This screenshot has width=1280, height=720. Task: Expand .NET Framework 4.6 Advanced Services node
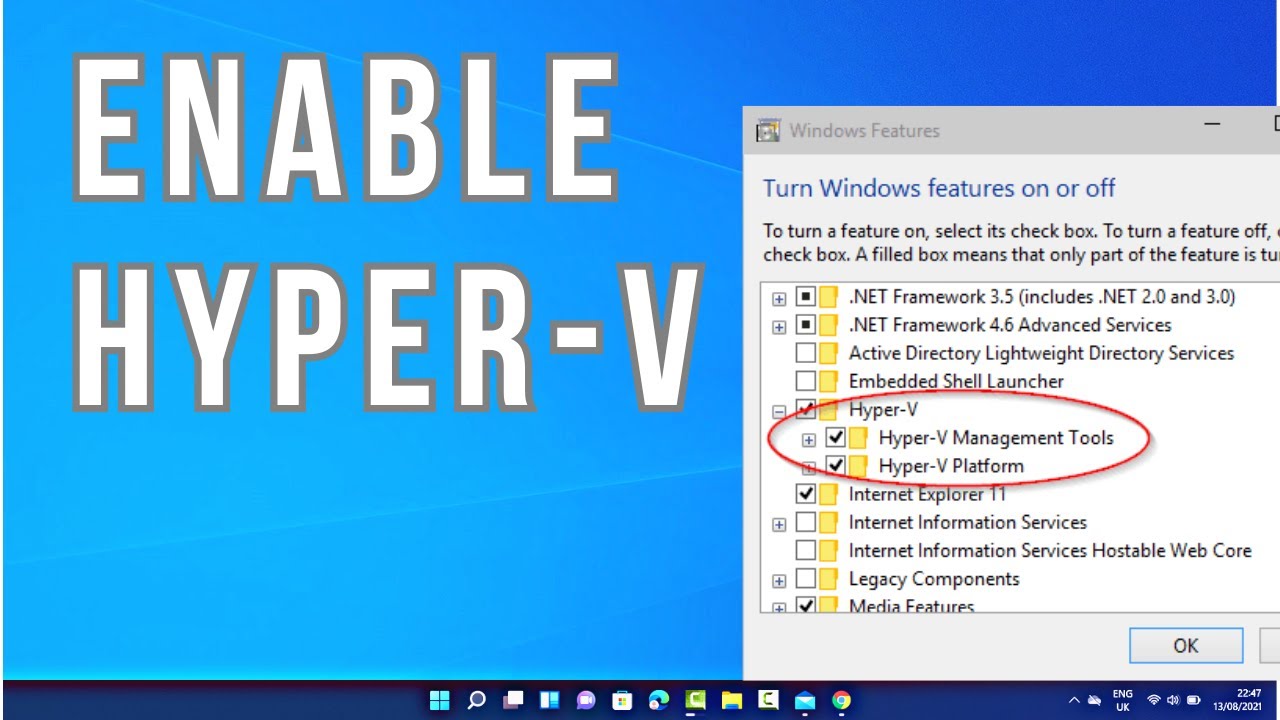pos(779,327)
